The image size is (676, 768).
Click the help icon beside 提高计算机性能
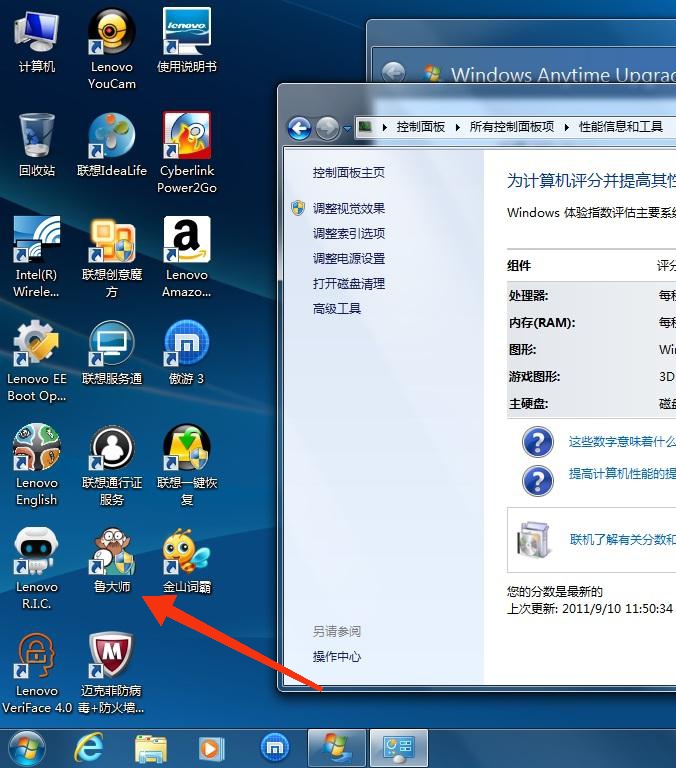coord(537,480)
